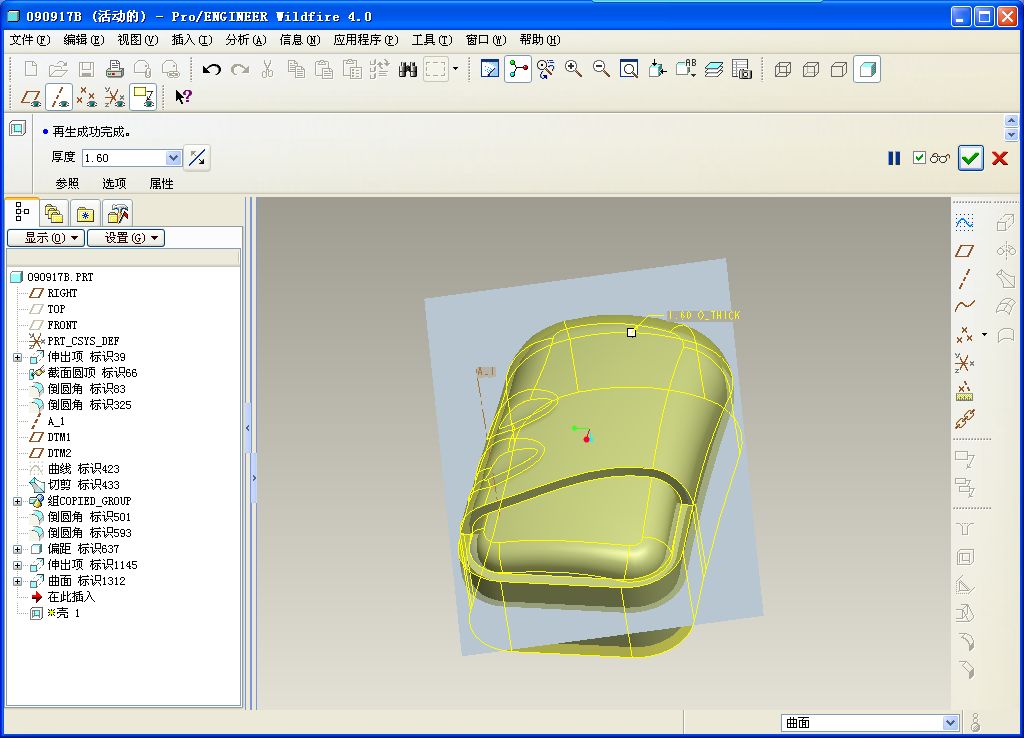Expand 偏距 标识637 tree node
This screenshot has width=1024, height=738.
(x=18, y=549)
